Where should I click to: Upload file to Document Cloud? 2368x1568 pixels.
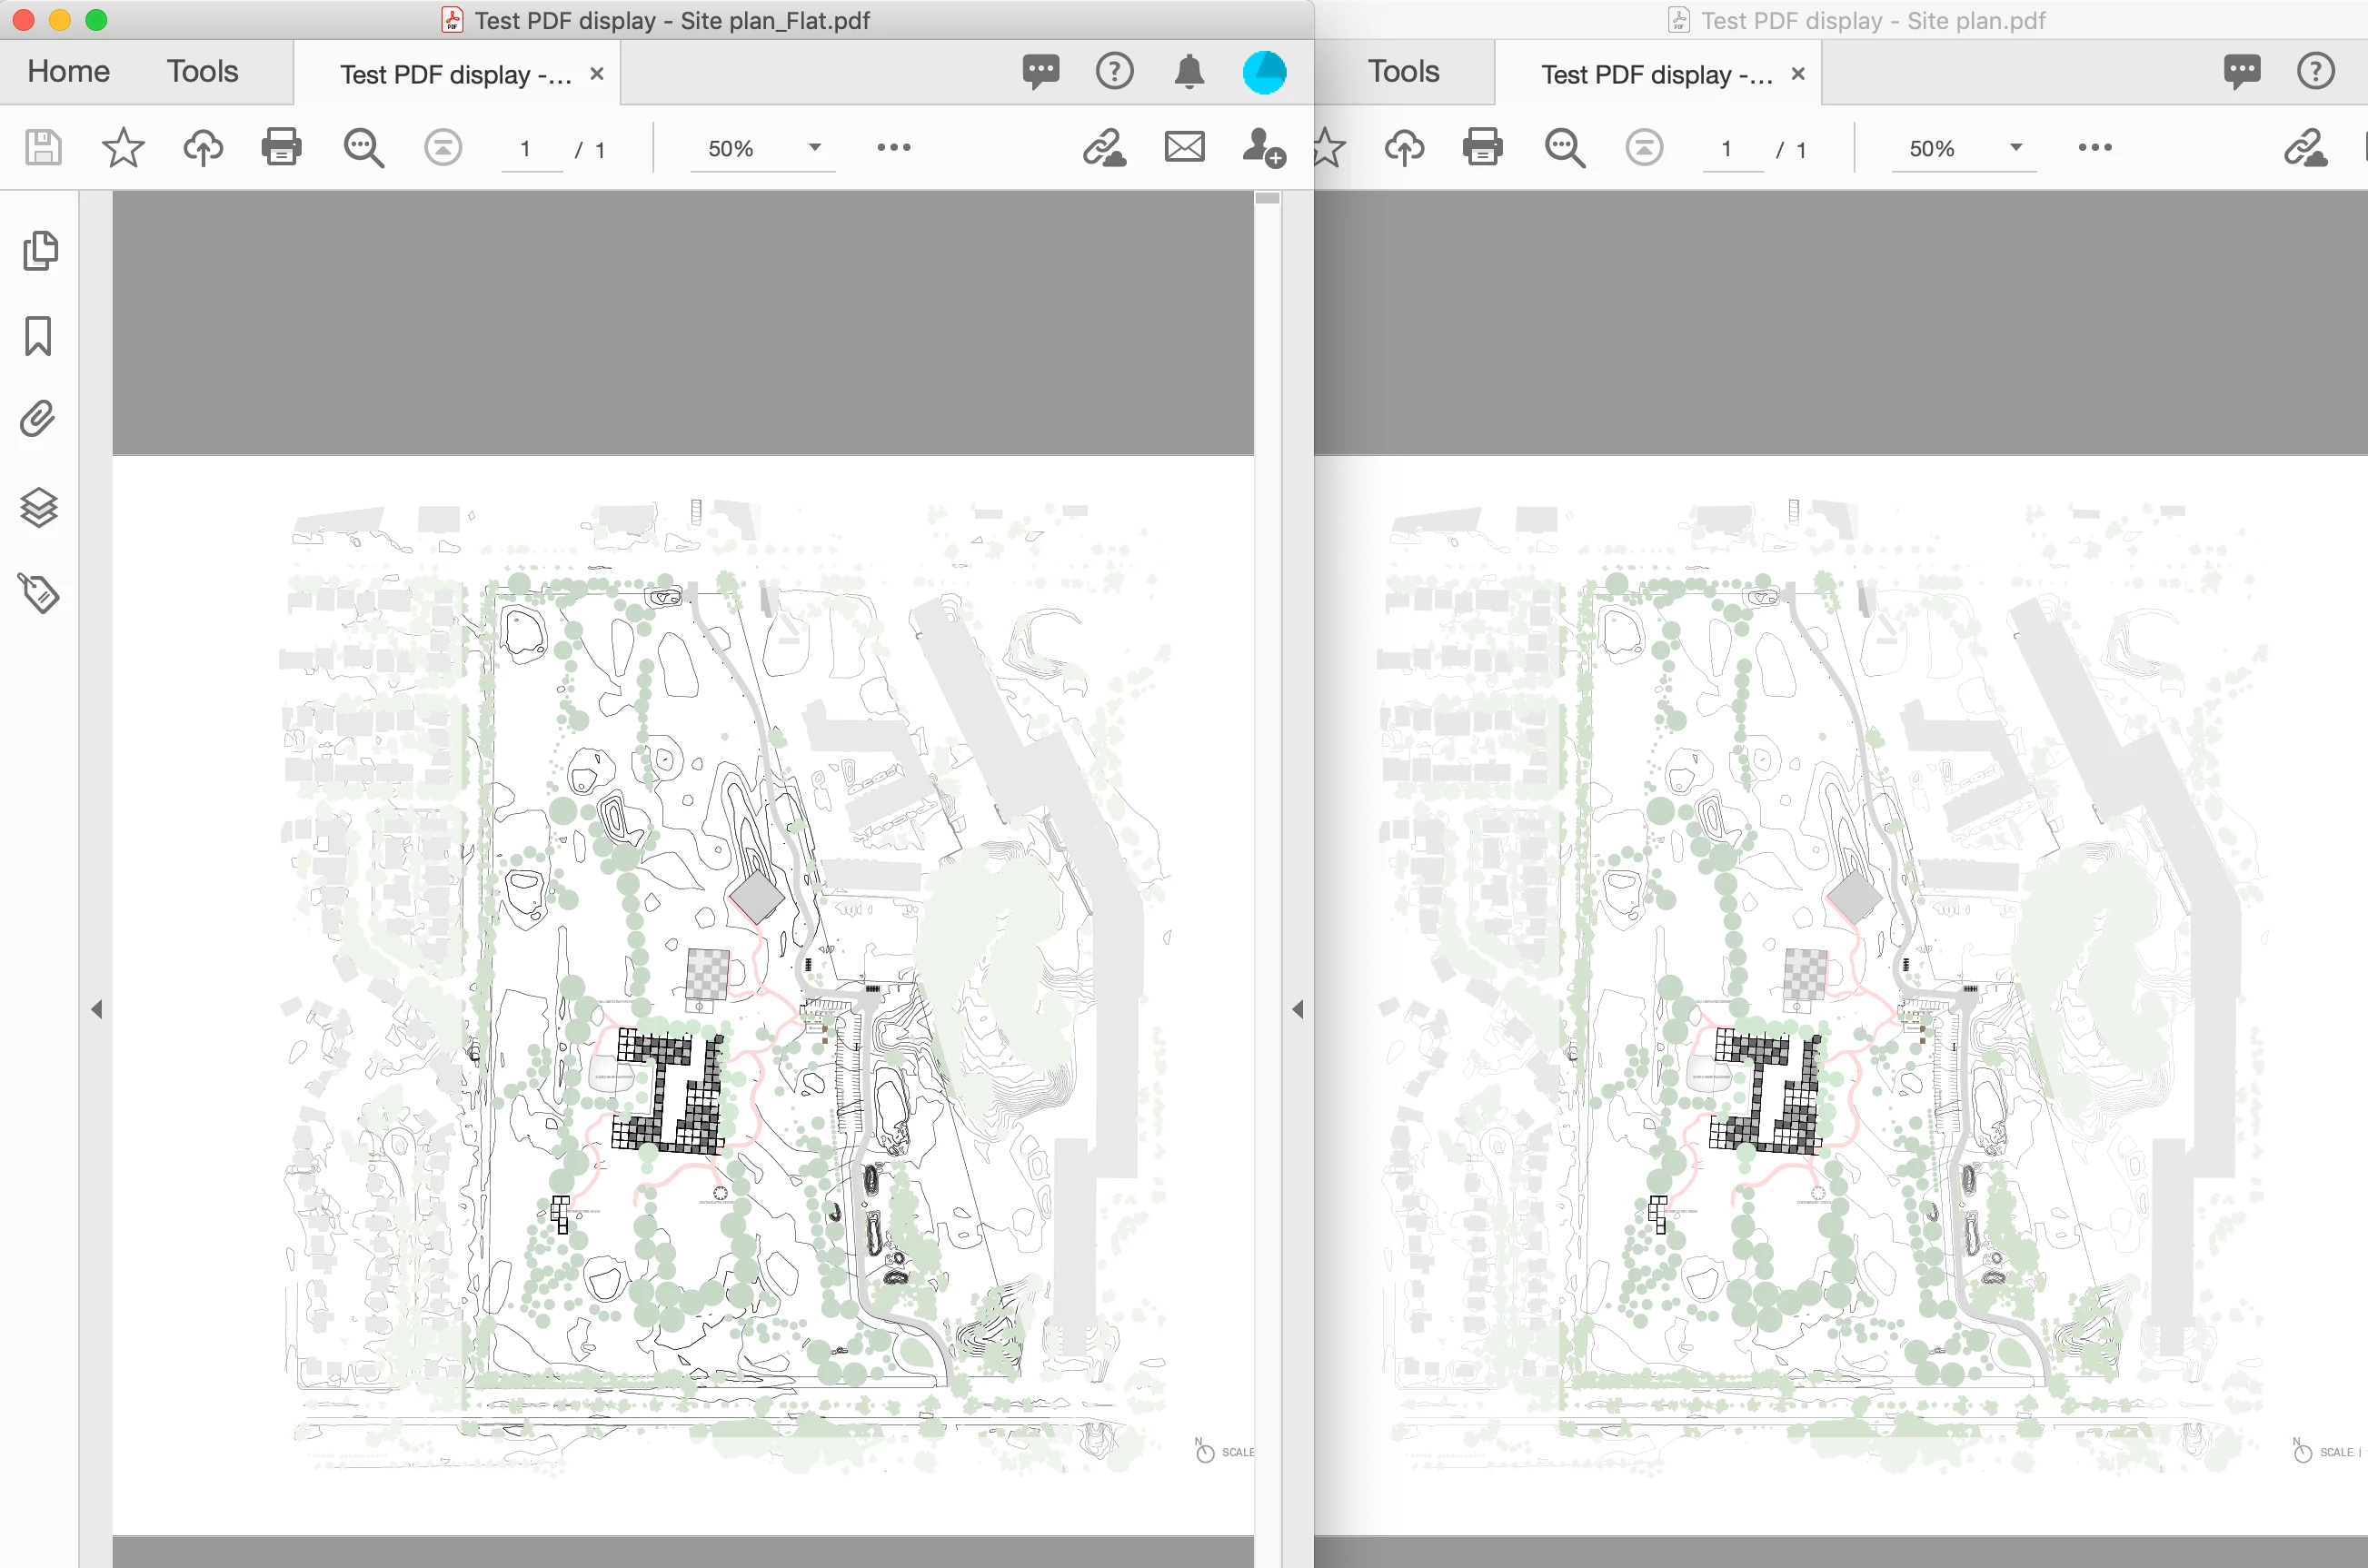coord(203,148)
